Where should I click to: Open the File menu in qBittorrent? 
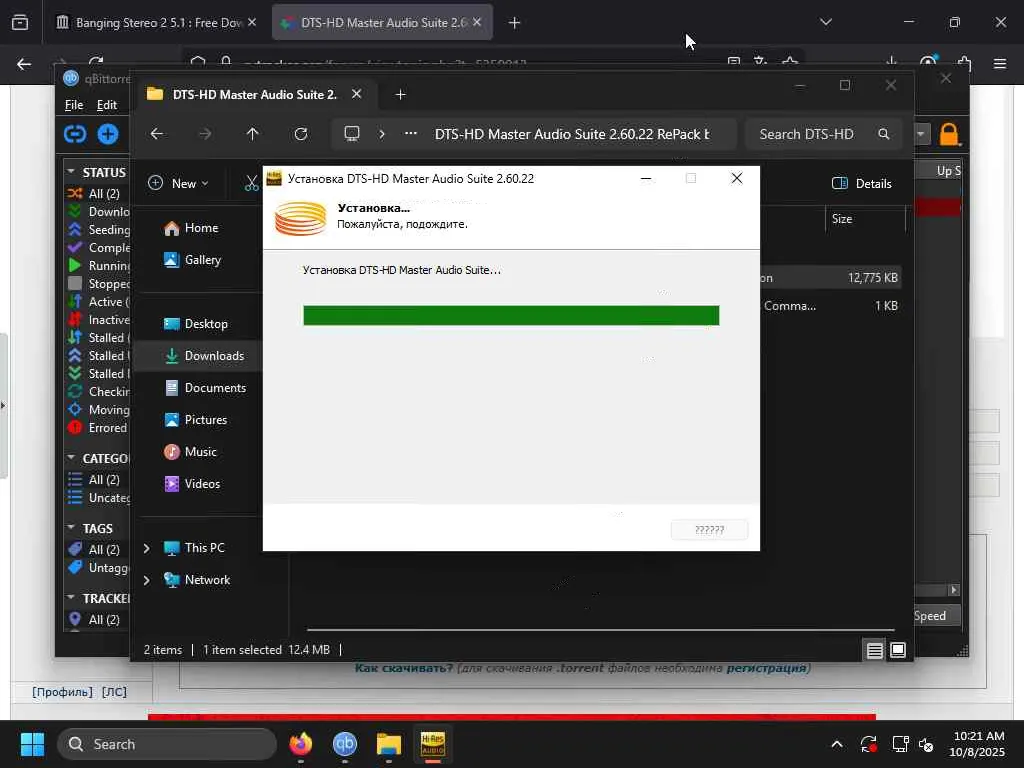coord(74,105)
